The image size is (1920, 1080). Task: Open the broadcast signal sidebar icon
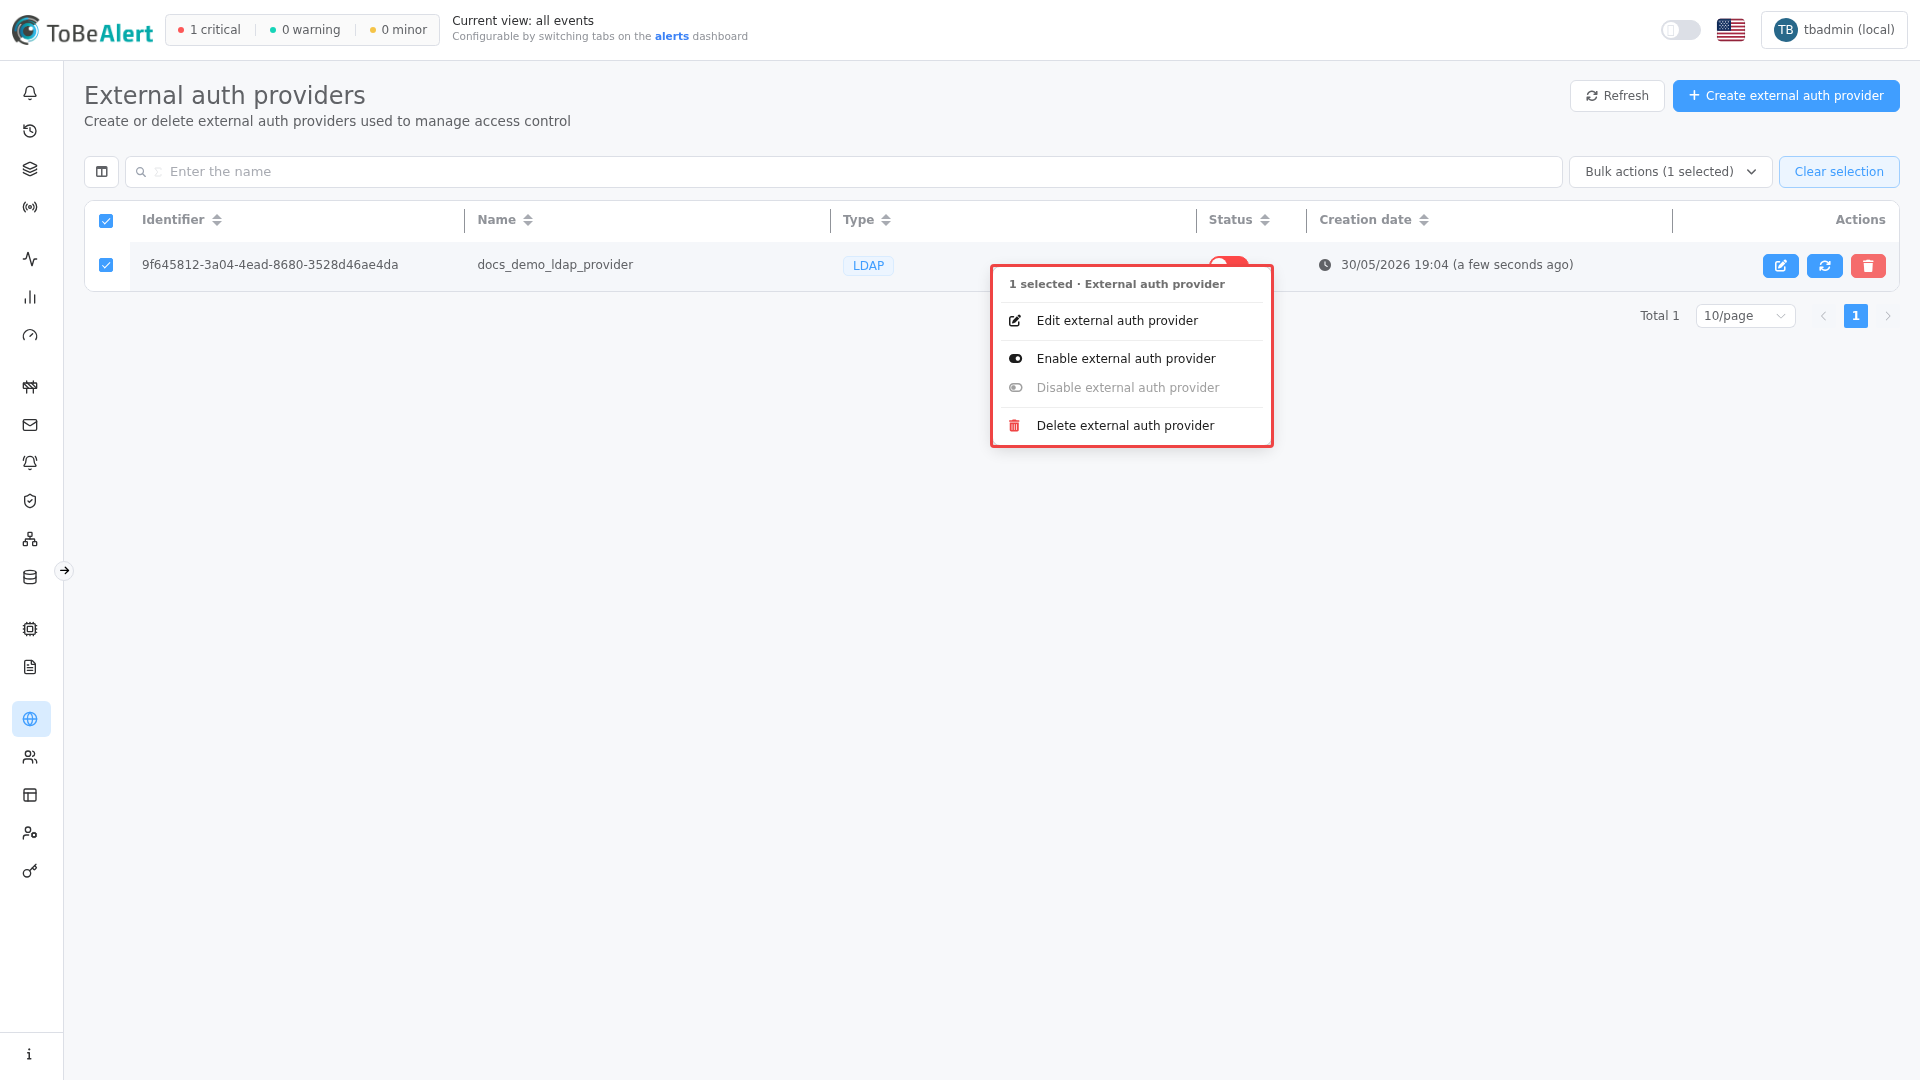(x=30, y=207)
